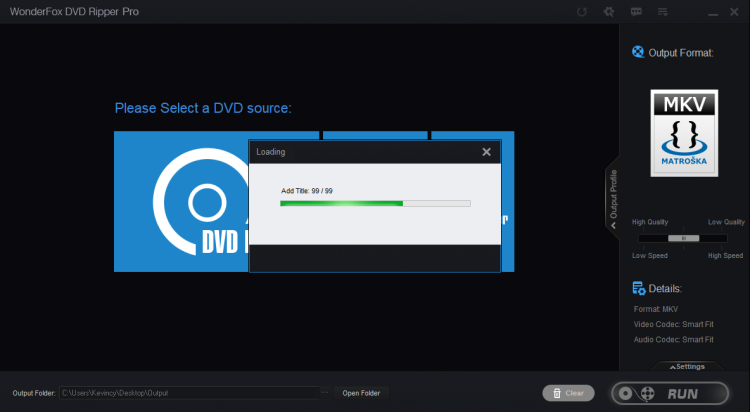
Task: Minimize the WonderFox DVD Ripper window
Action: coord(712,12)
